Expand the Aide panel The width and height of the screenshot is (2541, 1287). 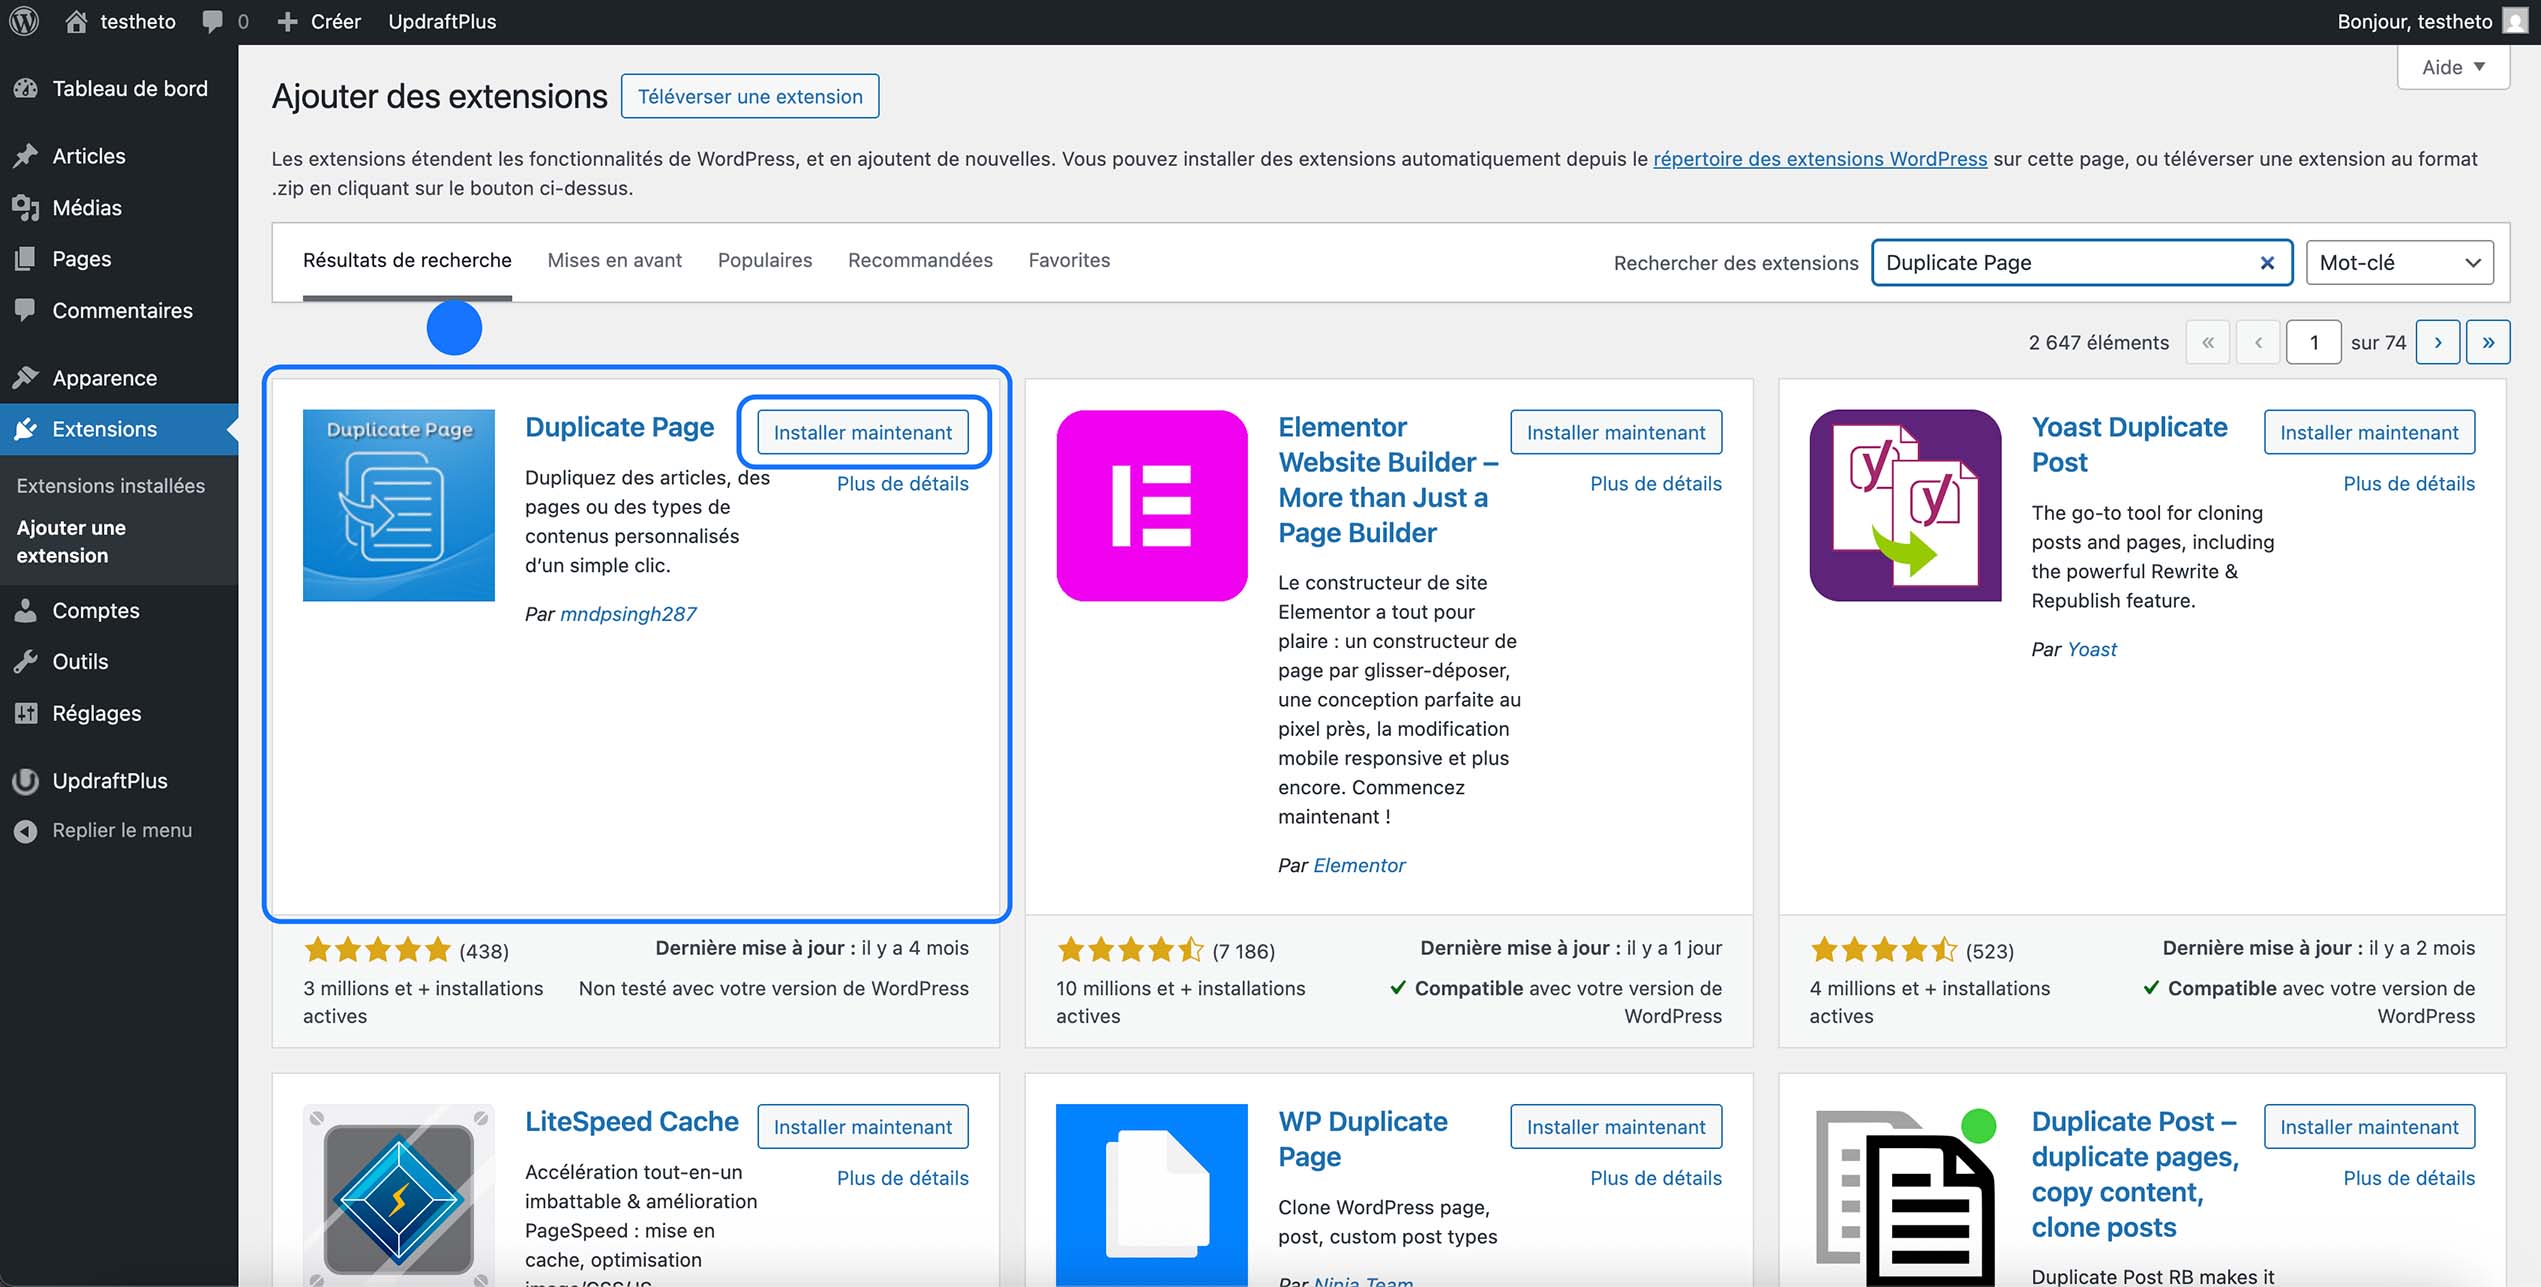click(2452, 66)
